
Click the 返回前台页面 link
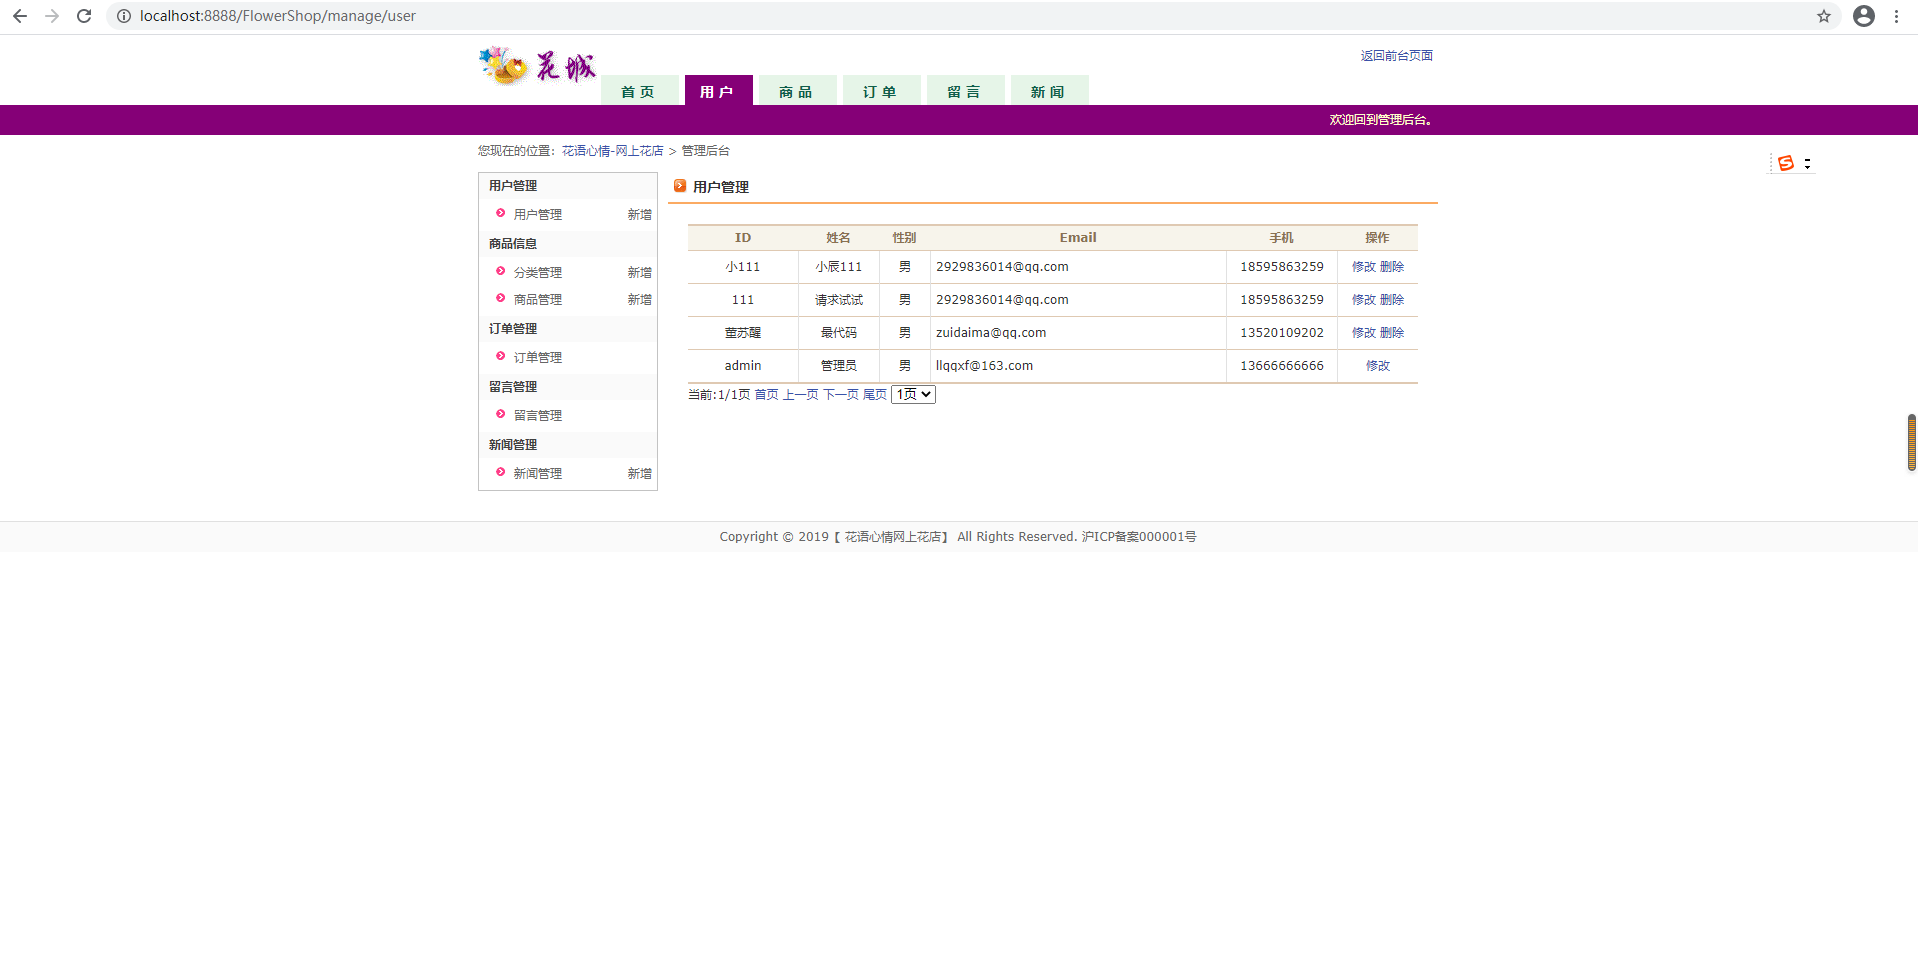(1396, 56)
